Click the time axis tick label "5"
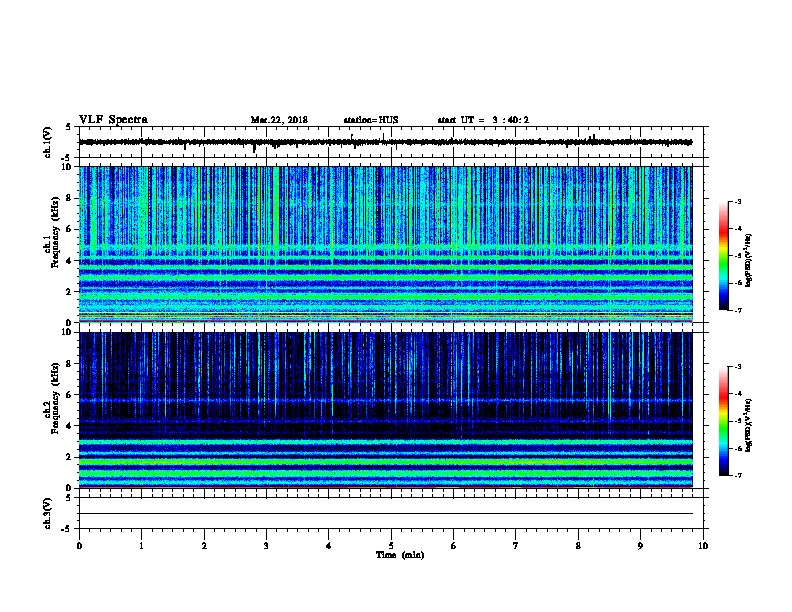Image resolution: width=792 pixels, height=612 pixels. point(391,545)
